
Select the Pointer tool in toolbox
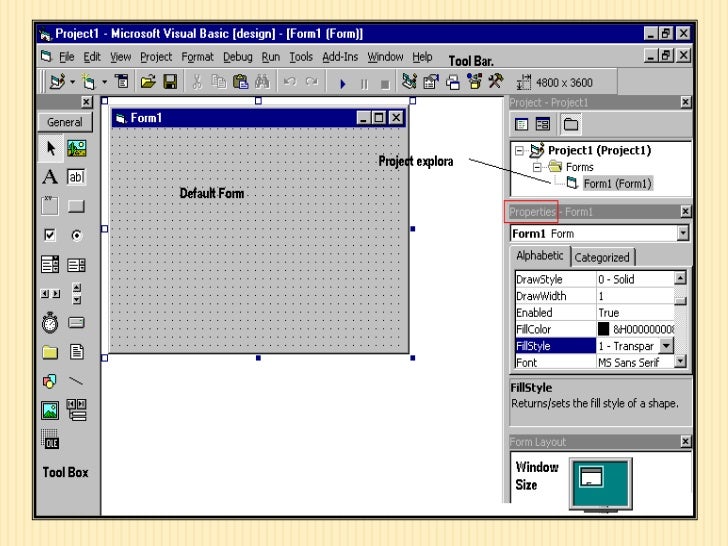(50, 149)
